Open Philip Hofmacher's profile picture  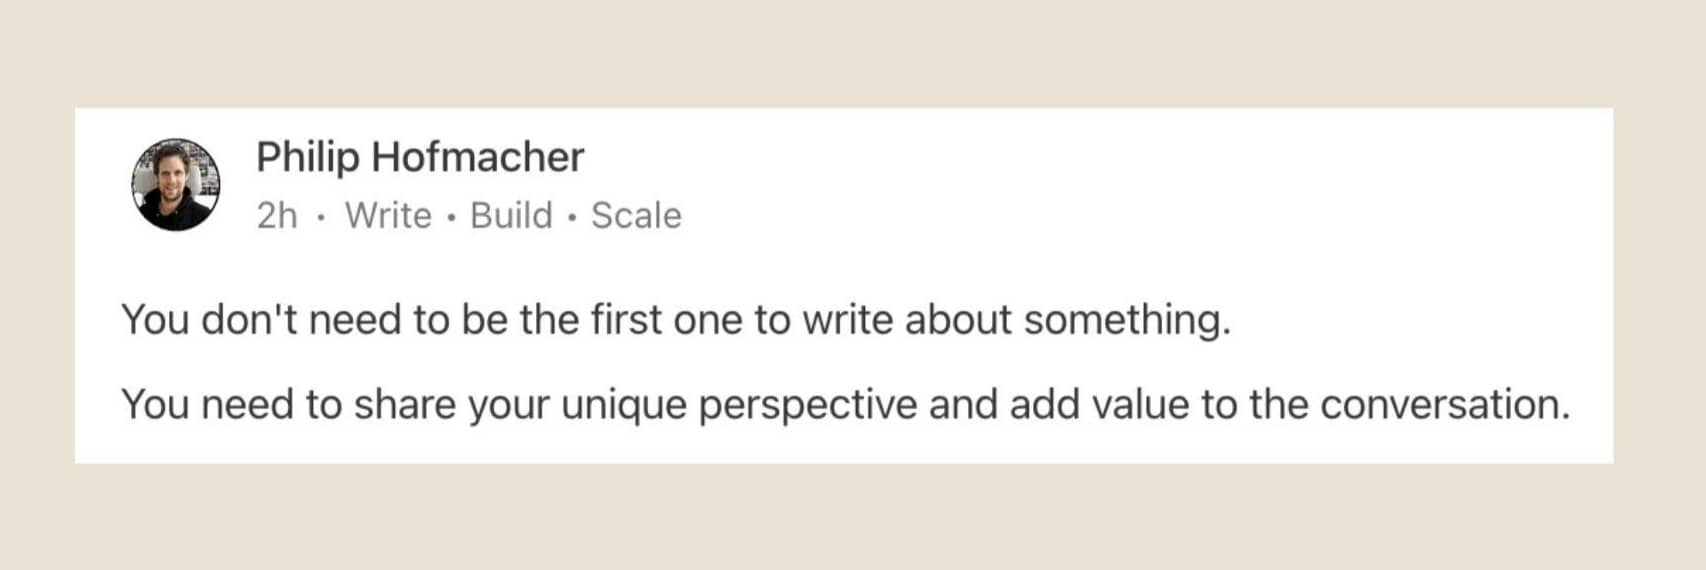[176, 185]
